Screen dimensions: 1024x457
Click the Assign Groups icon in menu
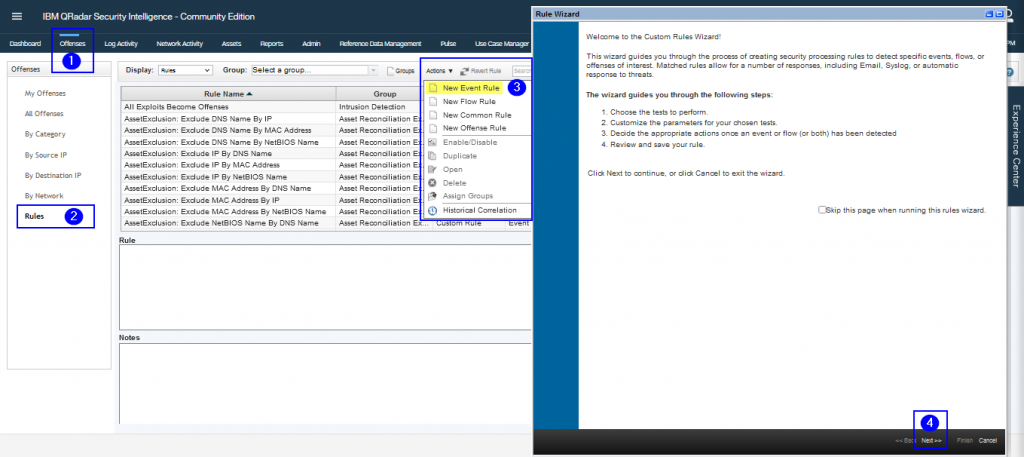[432, 196]
